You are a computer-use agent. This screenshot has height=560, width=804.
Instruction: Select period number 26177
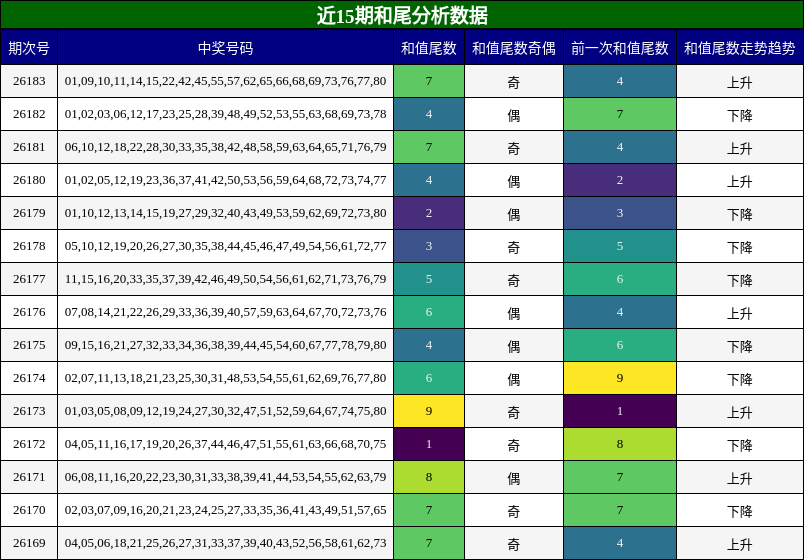tap(29, 279)
